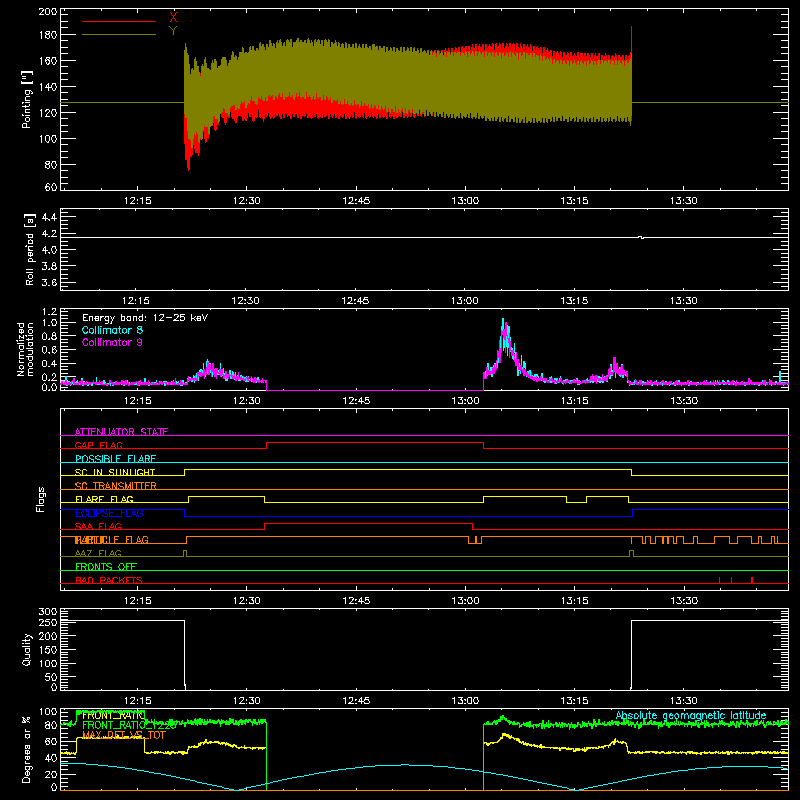Click the 'Roll period [s]' axis title

pyautogui.click(x=30, y=249)
